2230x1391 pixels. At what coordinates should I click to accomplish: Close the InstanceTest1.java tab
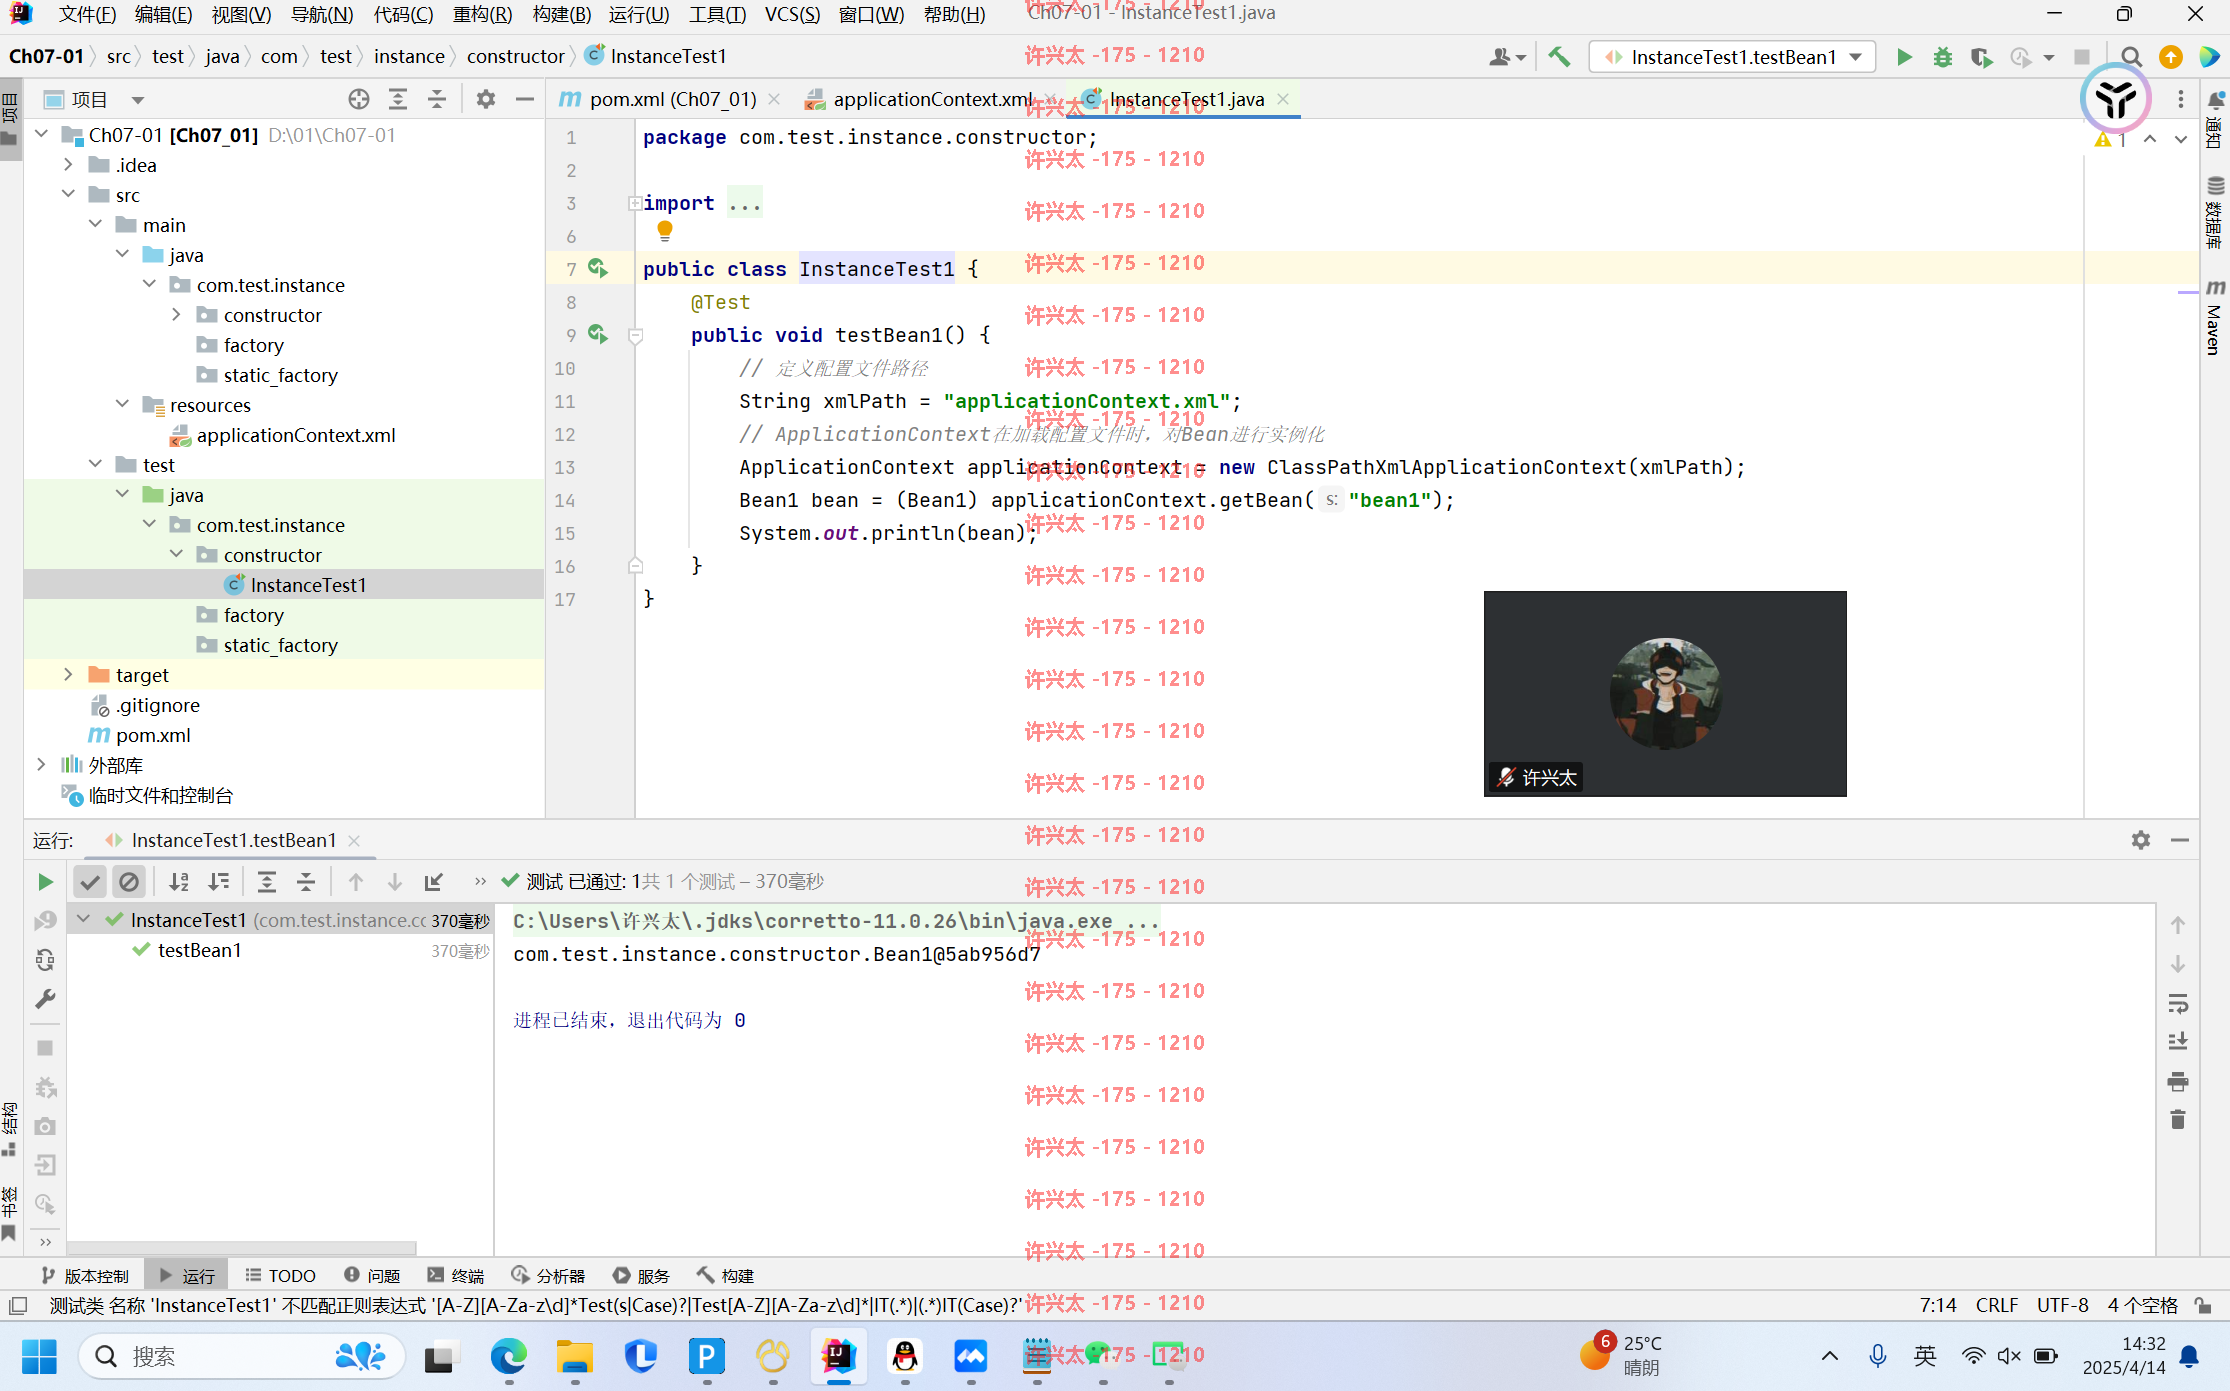point(1283,99)
